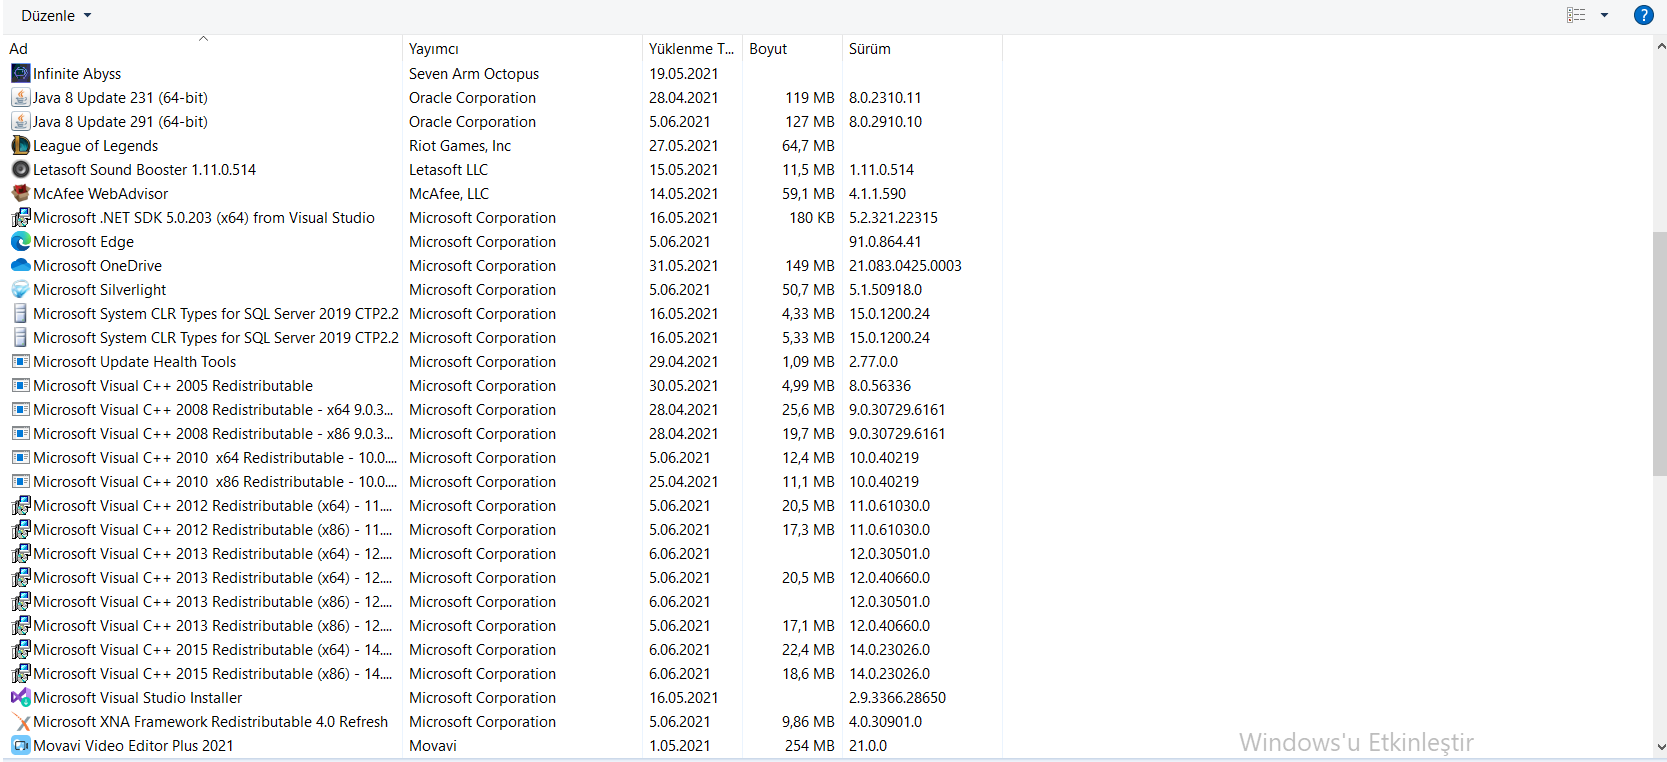Click the "4,33 MB" SQL CLR Types size
1667x762 pixels.
[x=808, y=313]
